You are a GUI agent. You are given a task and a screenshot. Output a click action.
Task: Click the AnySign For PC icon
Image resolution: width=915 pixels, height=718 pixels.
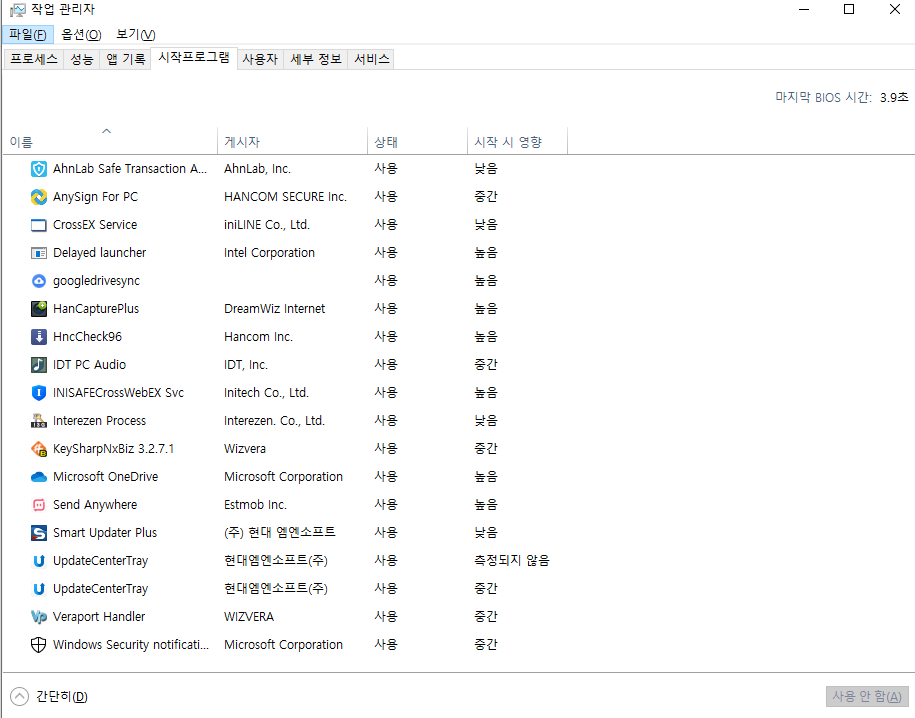39,197
